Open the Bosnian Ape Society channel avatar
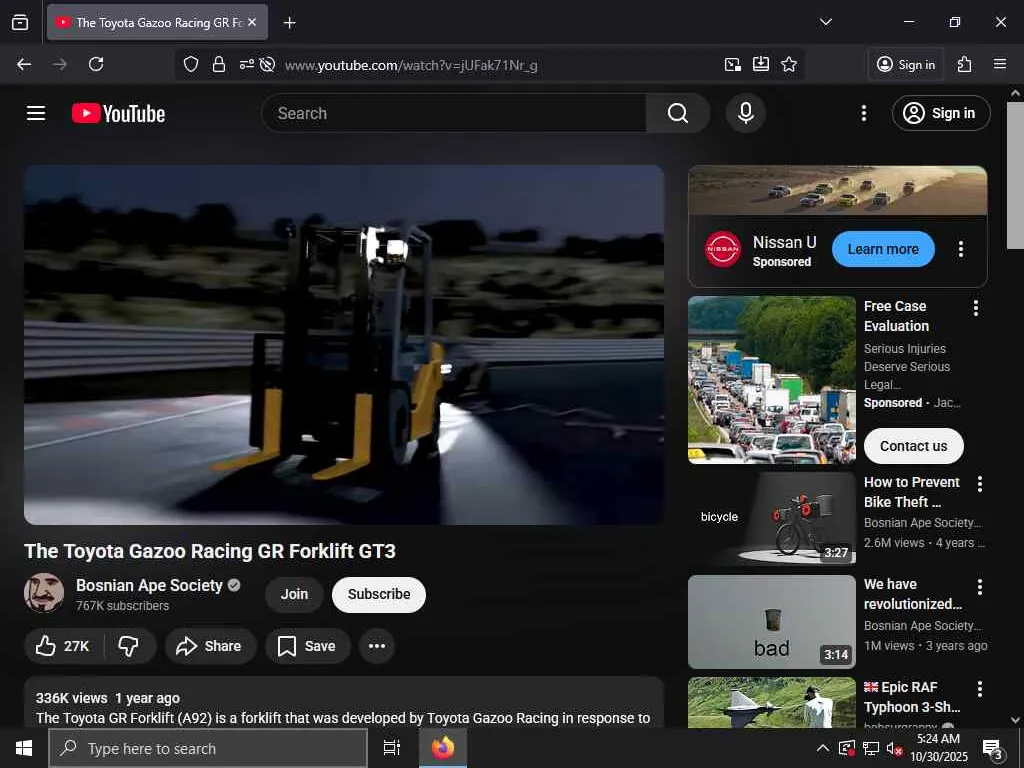The image size is (1024, 768). (44, 593)
